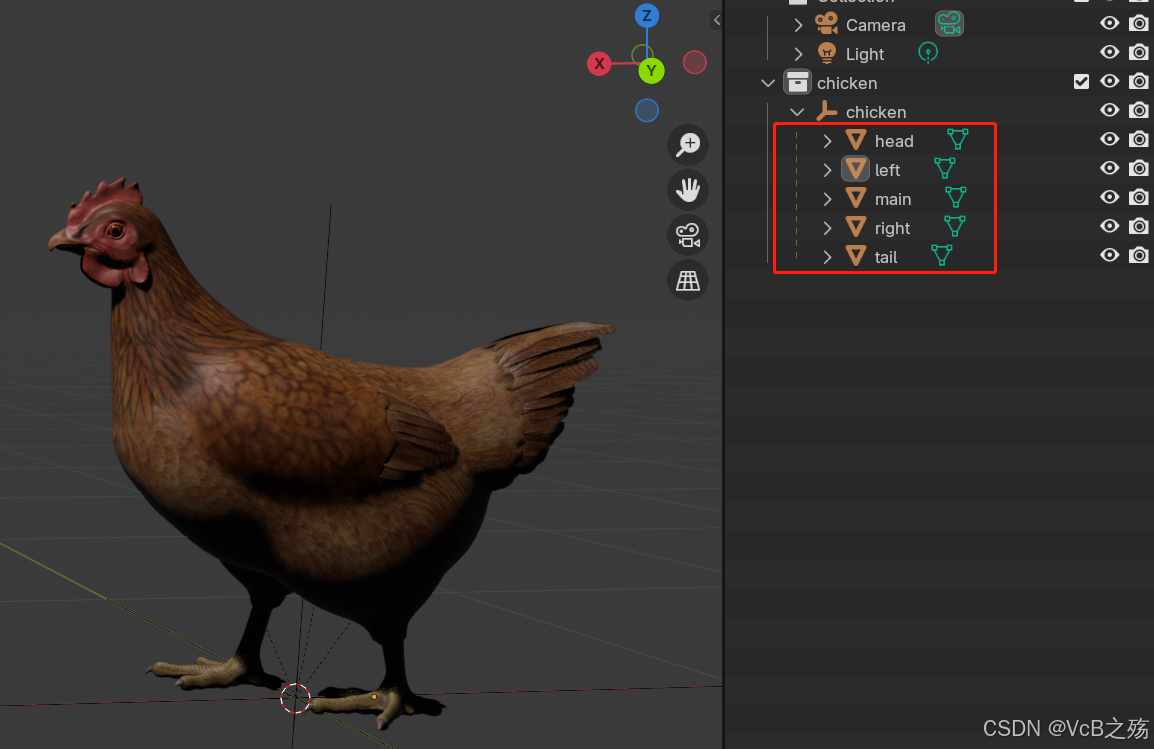Disable main render via camera icon
1154x749 pixels.
[x=1139, y=197]
